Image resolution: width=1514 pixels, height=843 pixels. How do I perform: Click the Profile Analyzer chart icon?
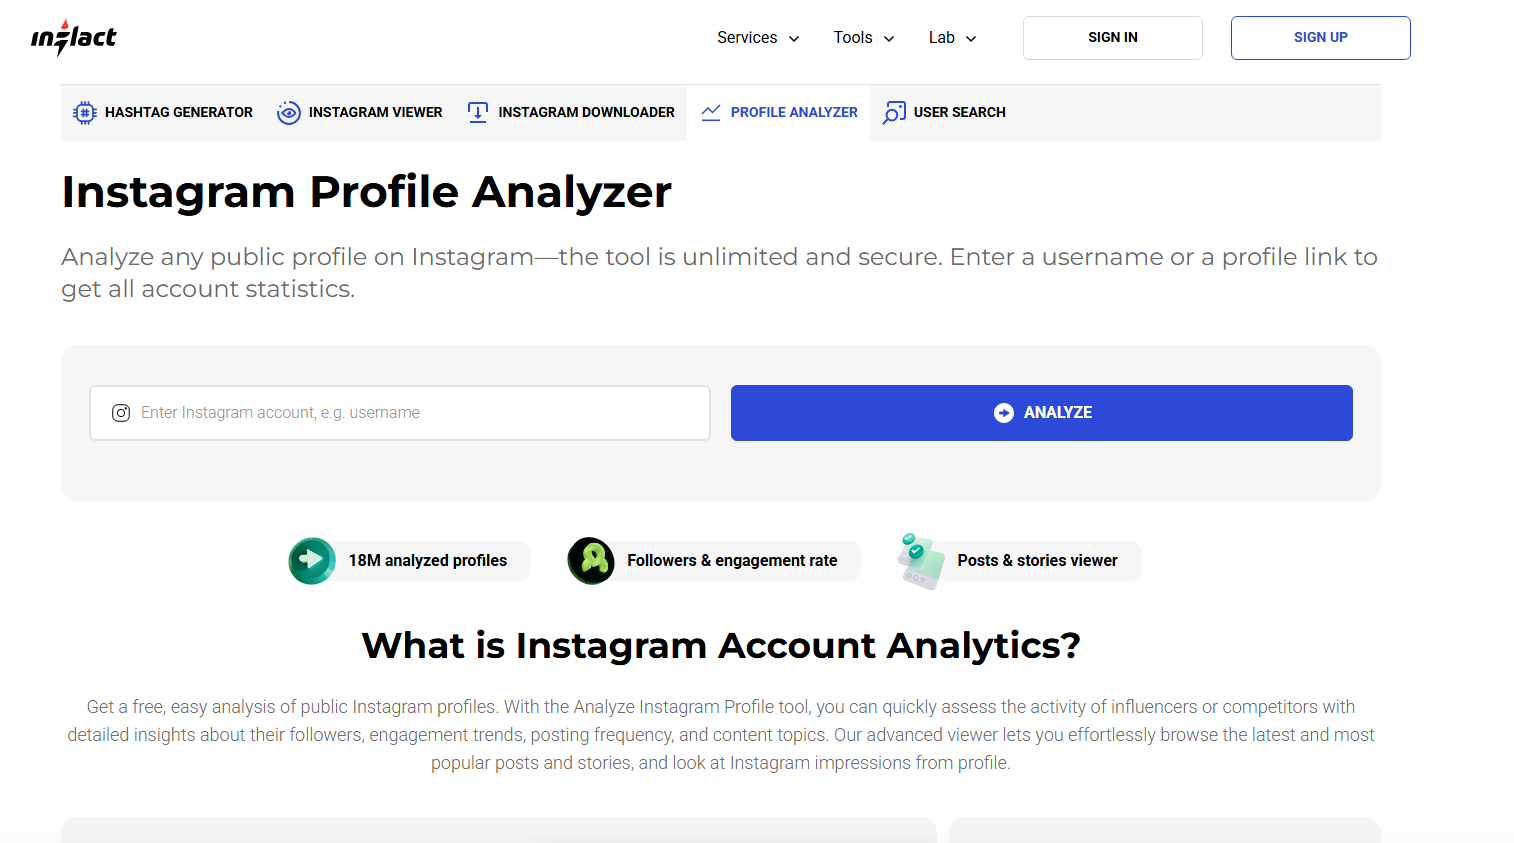(x=710, y=112)
